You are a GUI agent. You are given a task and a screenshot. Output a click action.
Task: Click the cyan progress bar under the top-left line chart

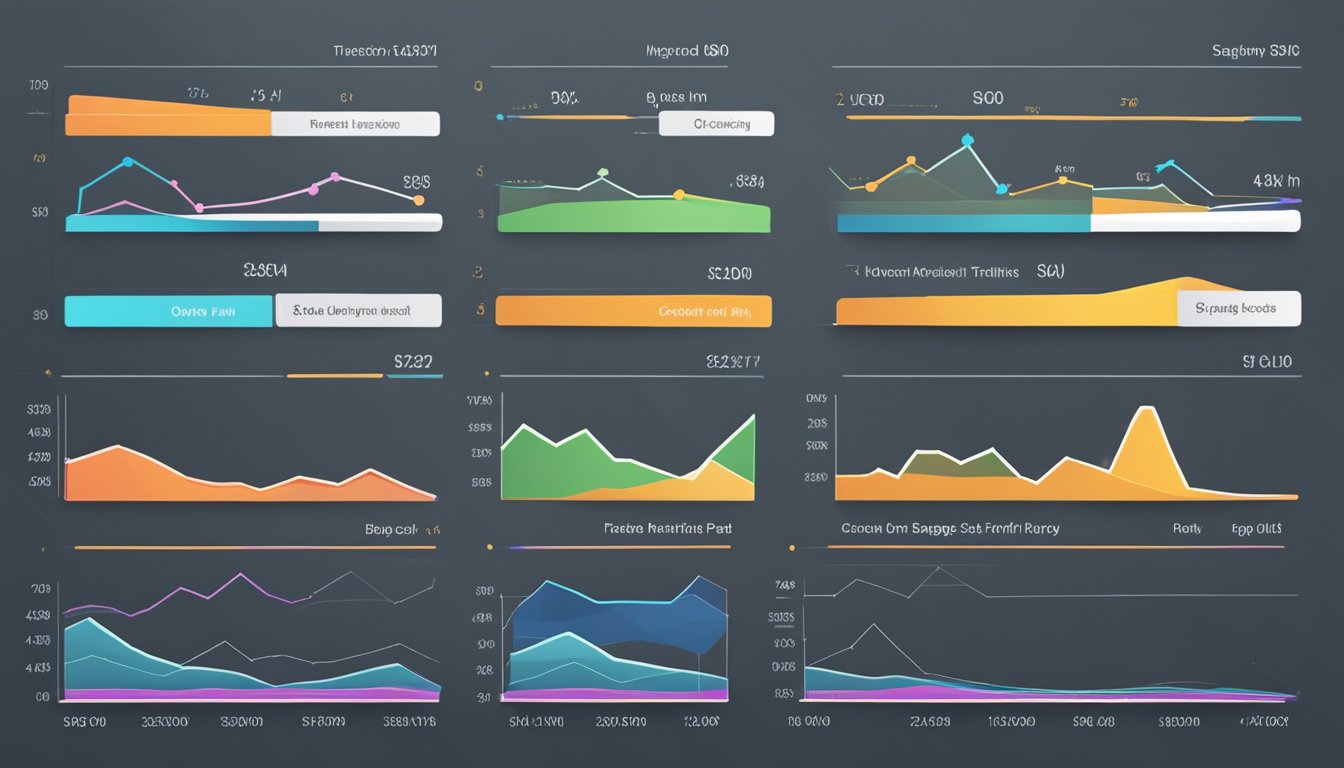(x=191, y=224)
